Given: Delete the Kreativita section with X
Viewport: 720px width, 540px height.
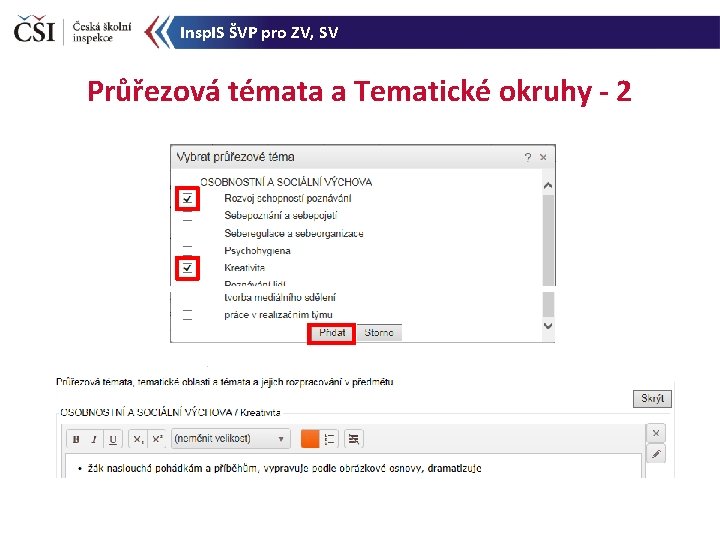Looking at the screenshot, I should 656,433.
